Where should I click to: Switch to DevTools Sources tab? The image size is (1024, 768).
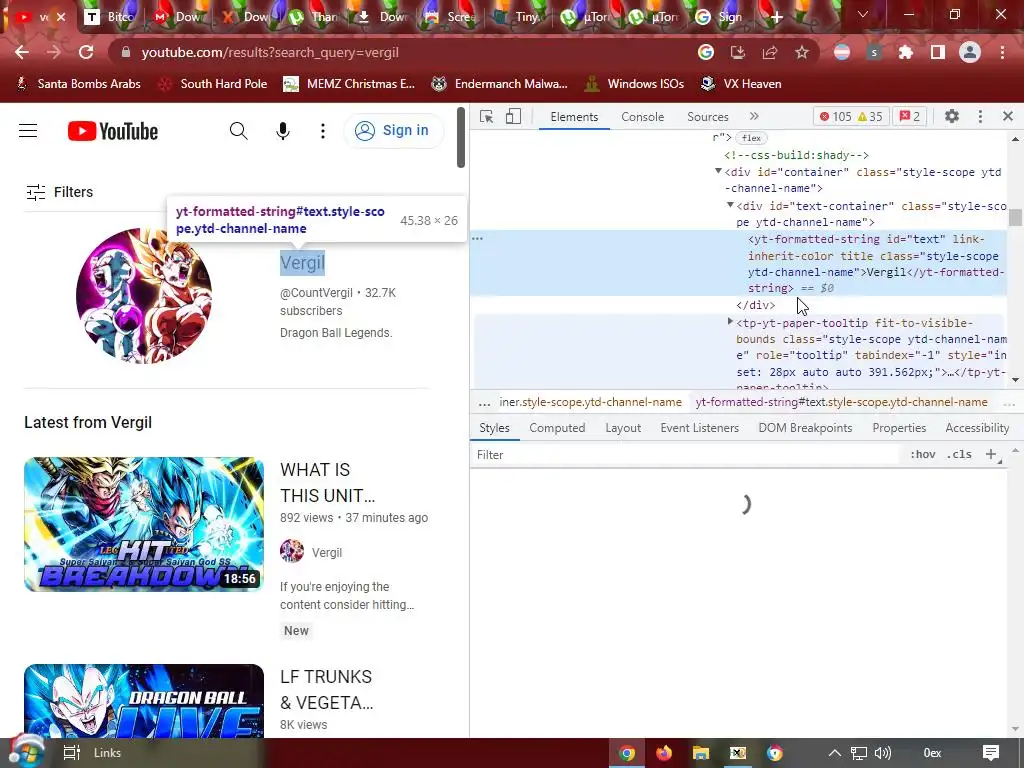[x=707, y=117]
